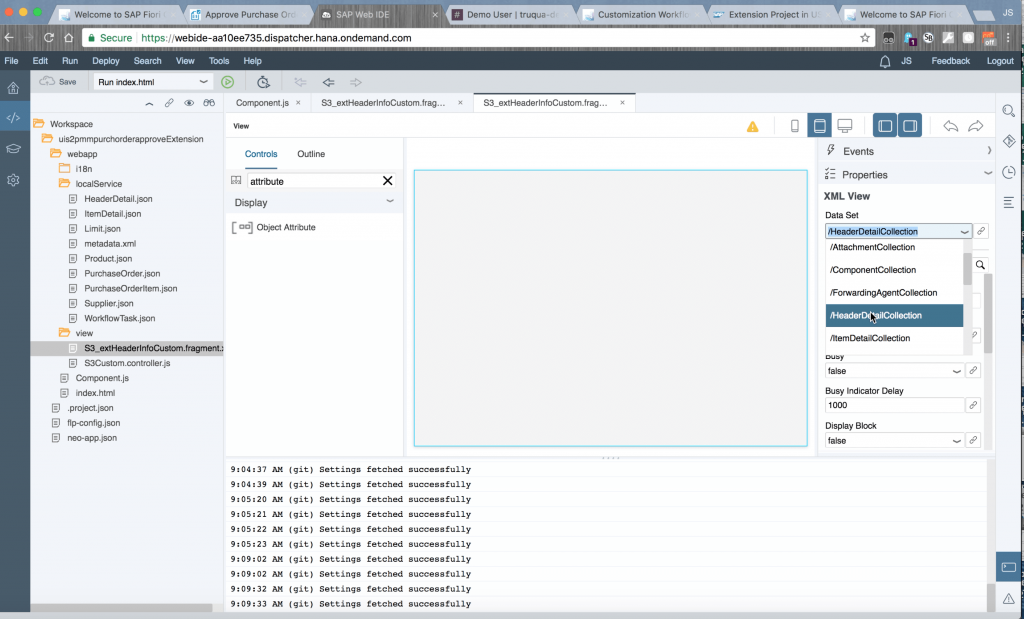Toggle the console icon in right sidebar

pos(1009,567)
